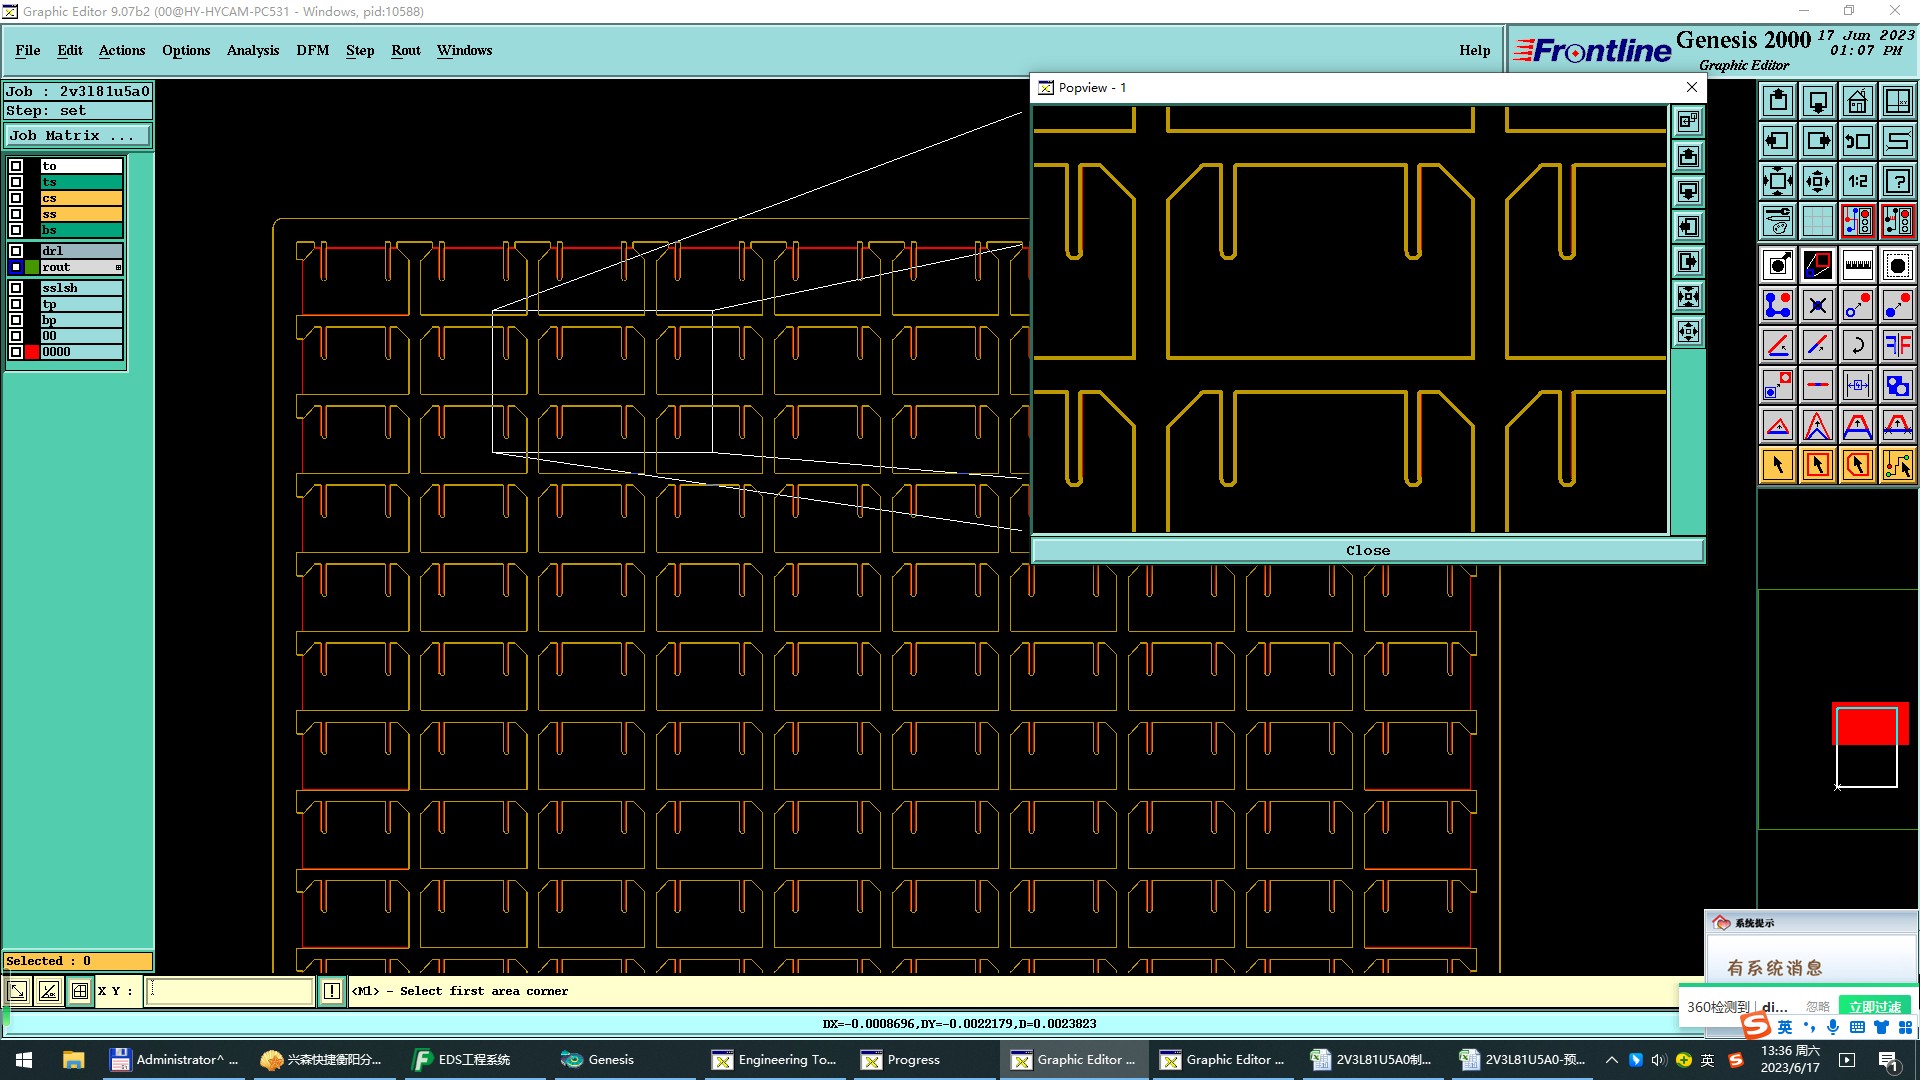Pick the plain arrow select tool
The width and height of the screenshot is (1920, 1080).
pyautogui.click(x=1778, y=465)
